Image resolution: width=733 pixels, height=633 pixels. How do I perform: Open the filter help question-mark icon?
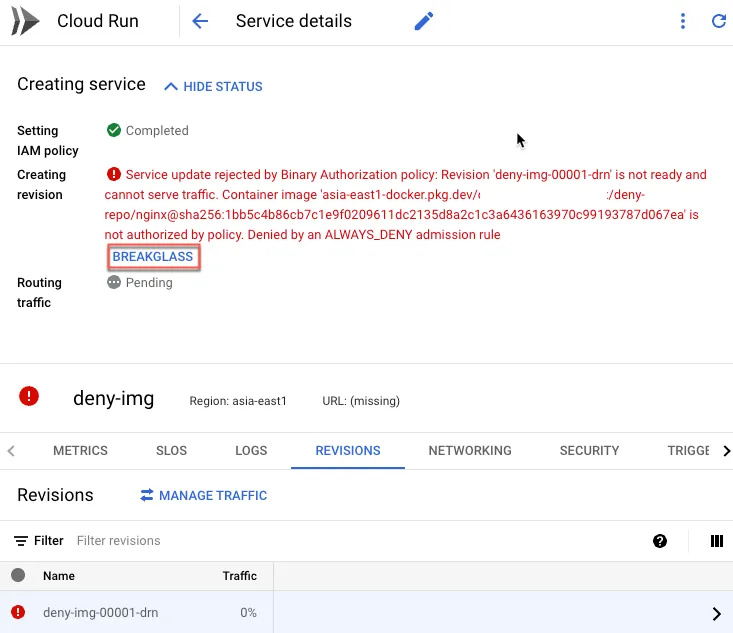[660, 541]
